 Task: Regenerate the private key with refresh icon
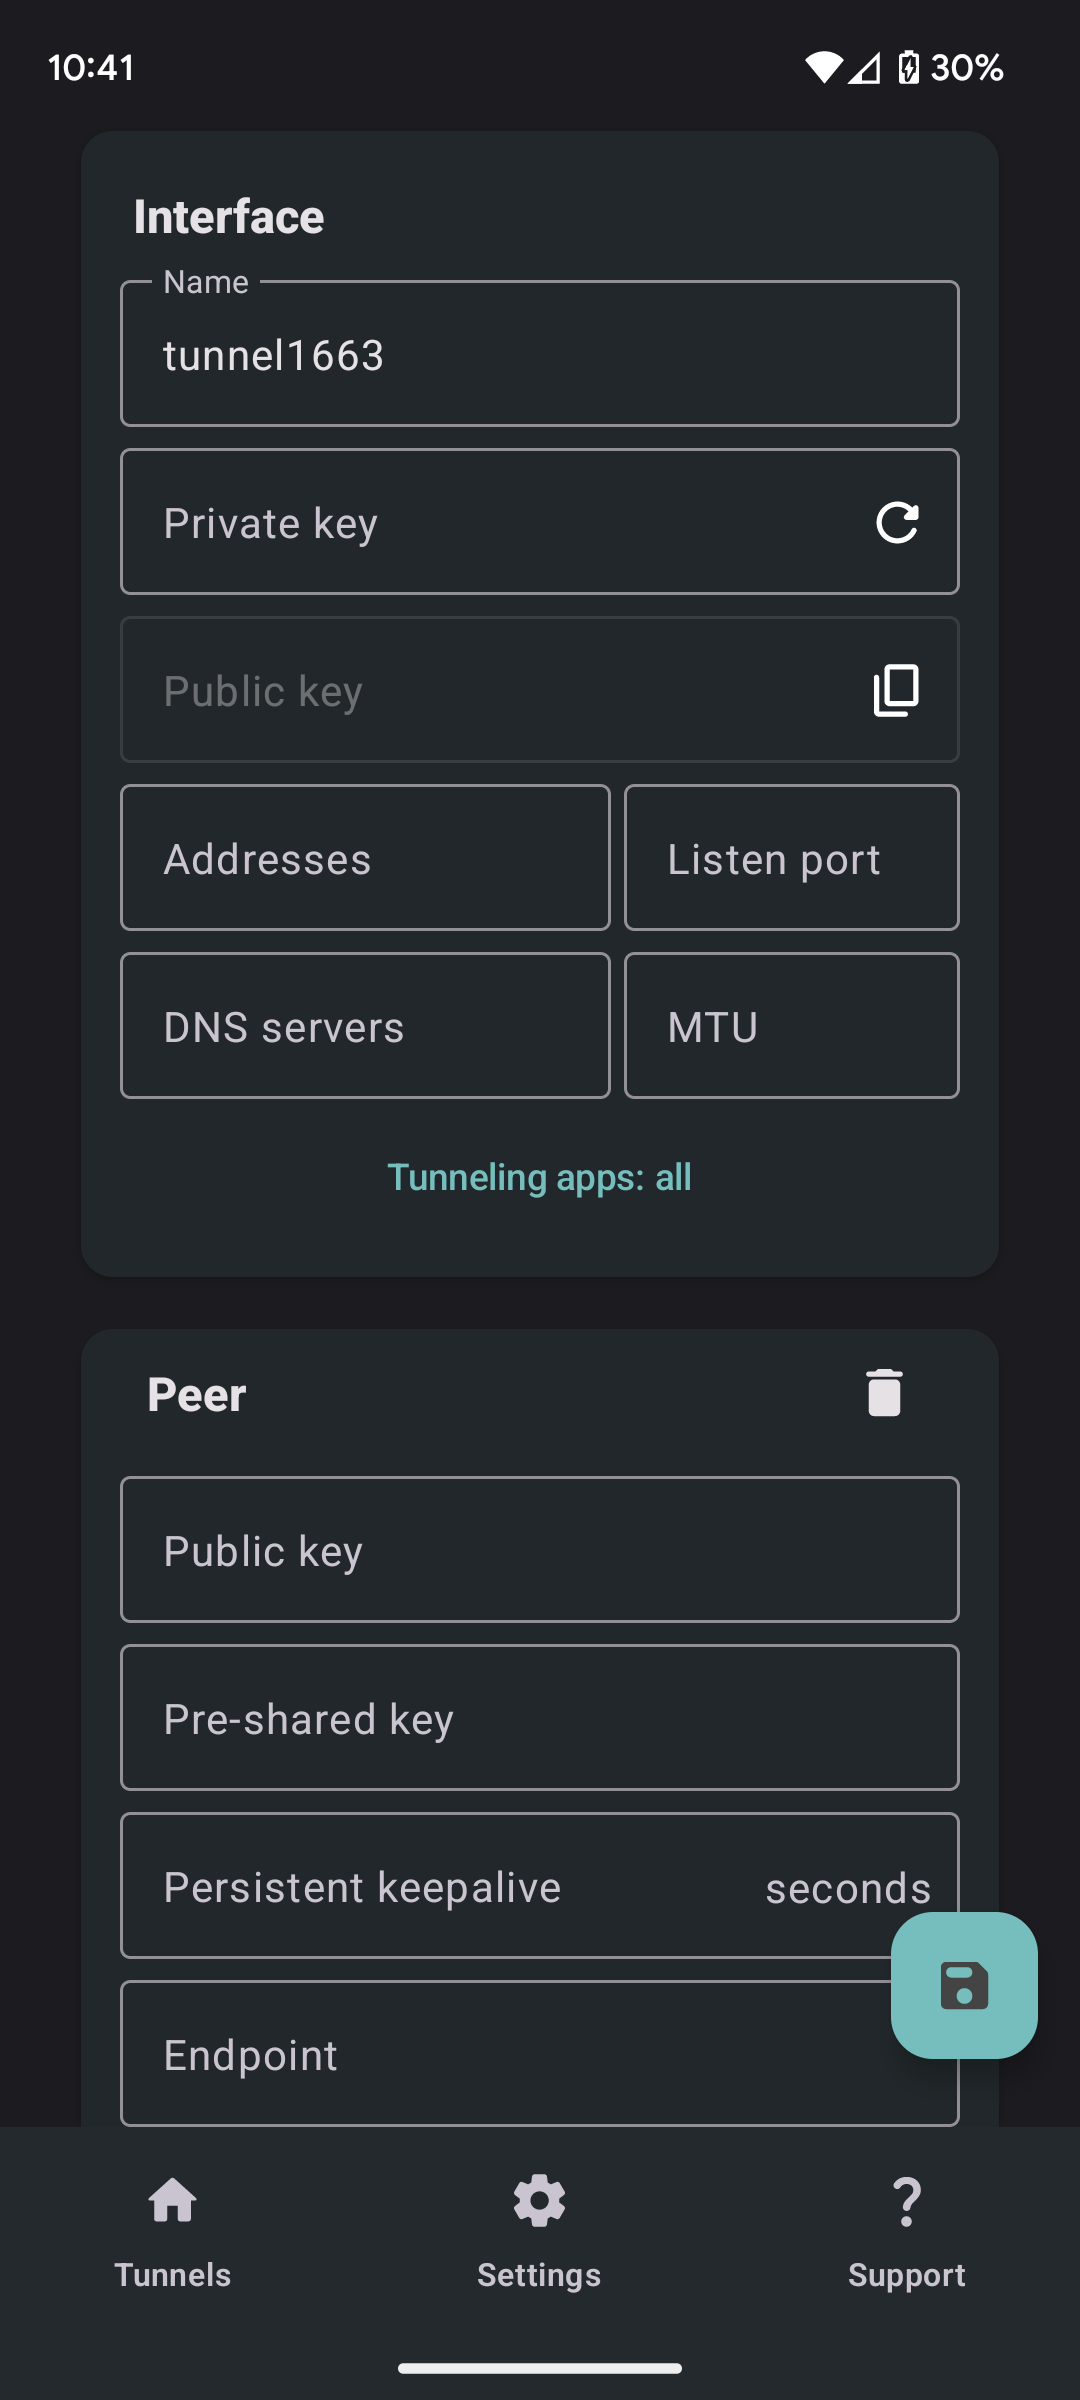tap(897, 523)
